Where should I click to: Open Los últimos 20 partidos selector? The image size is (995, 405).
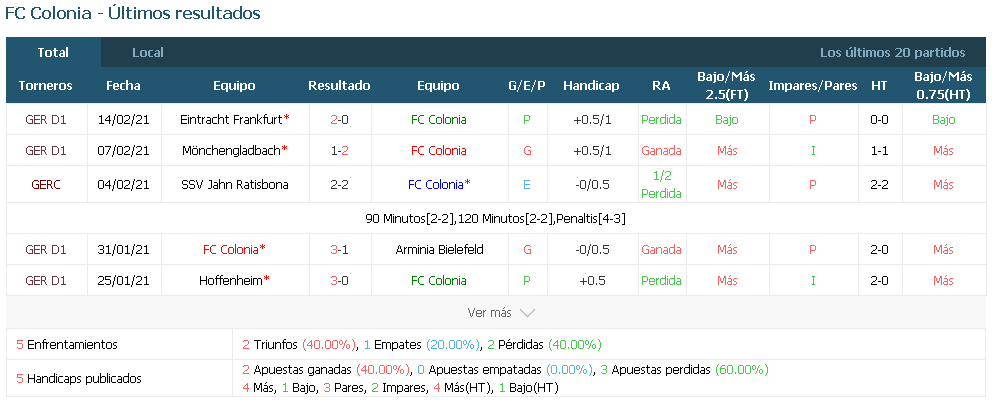click(x=892, y=53)
